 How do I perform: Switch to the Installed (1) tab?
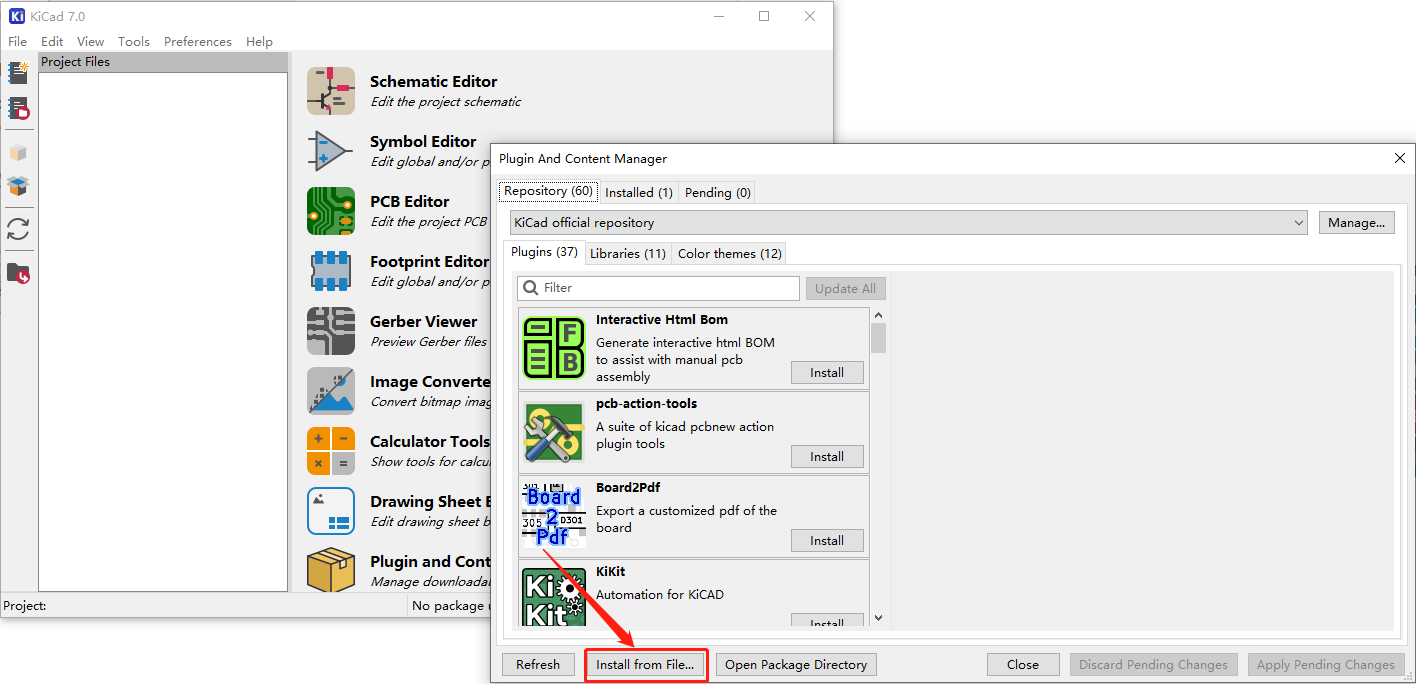(x=638, y=192)
